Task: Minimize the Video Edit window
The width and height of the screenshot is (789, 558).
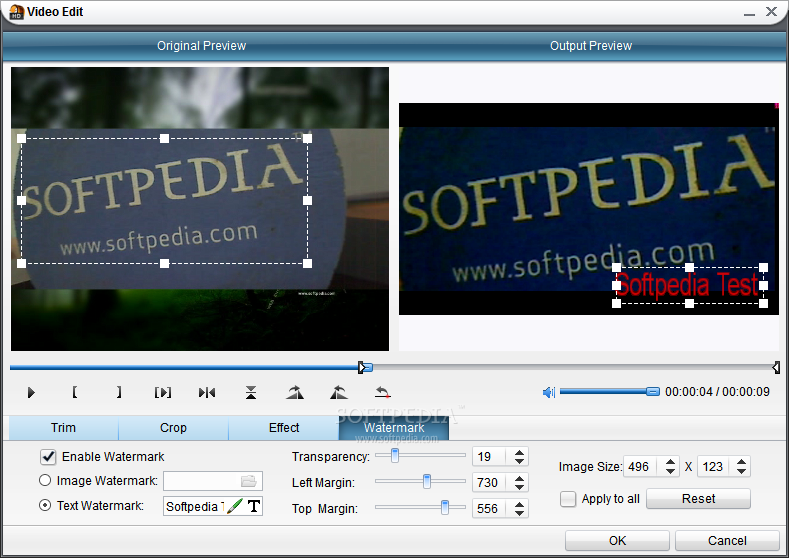Action: click(749, 13)
